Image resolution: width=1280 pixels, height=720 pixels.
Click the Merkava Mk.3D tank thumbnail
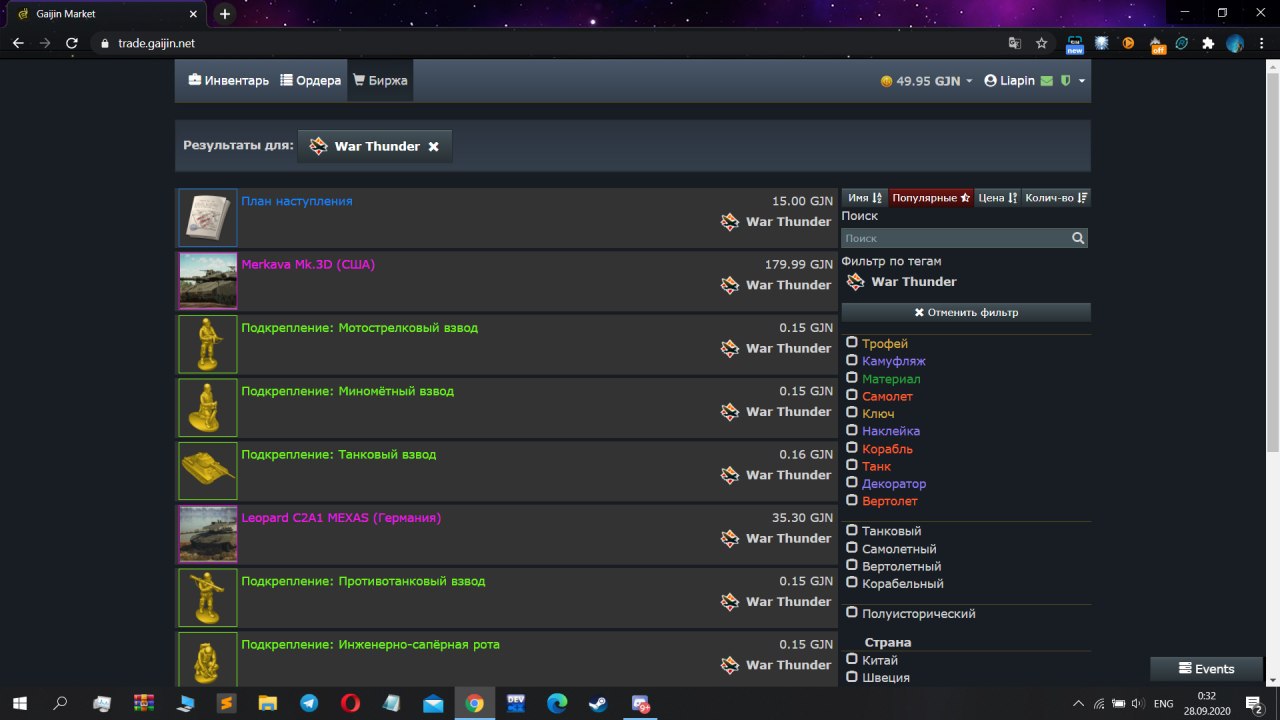[208, 281]
